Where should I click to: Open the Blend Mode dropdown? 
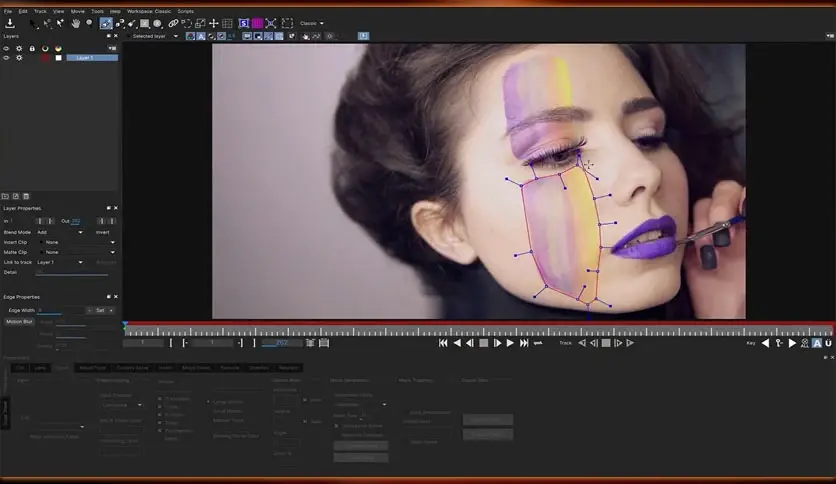pos(60,232)
